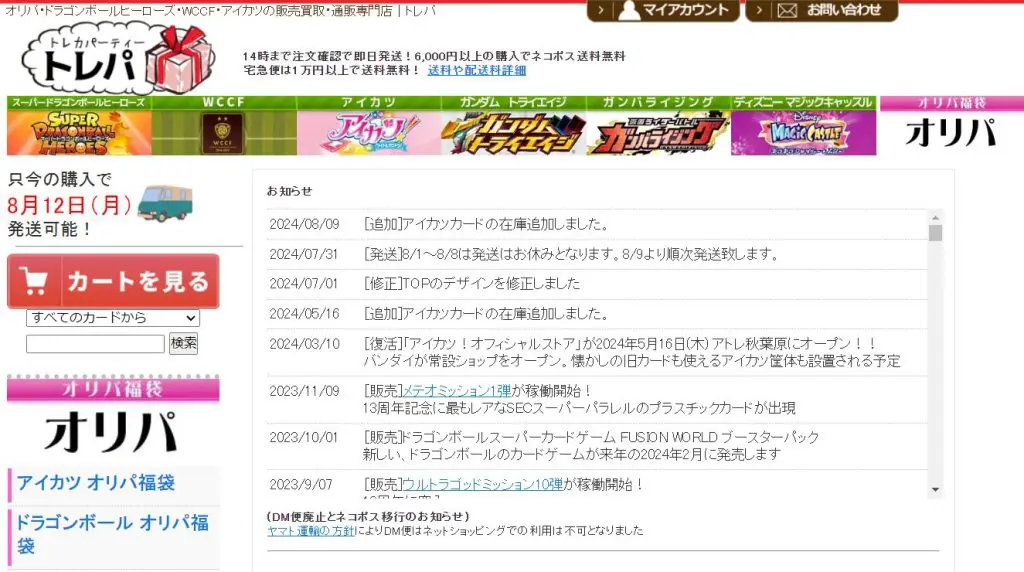This screenshot has width=1024, height=572.
Task: Open the Disney Magic Castle banner
Action: pos(803,125)
